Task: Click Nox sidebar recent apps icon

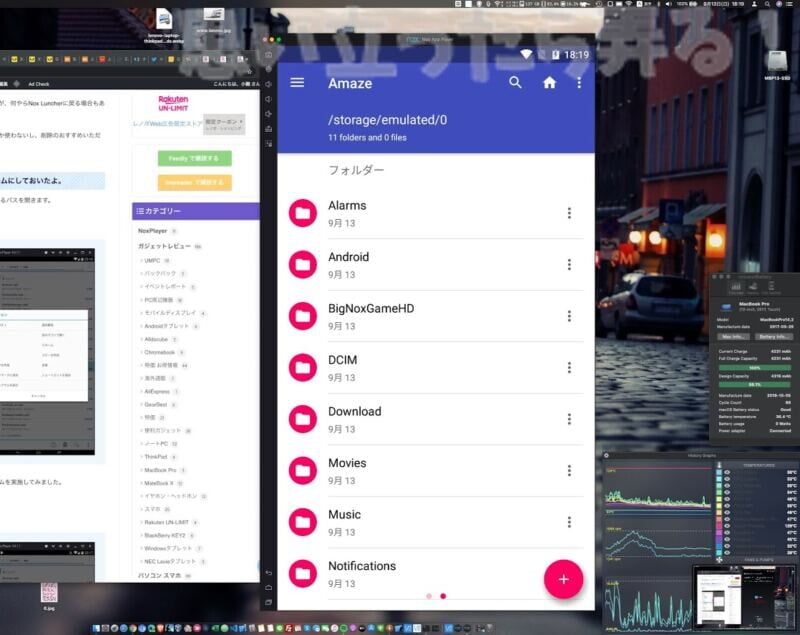Action: tap(268, 602)
